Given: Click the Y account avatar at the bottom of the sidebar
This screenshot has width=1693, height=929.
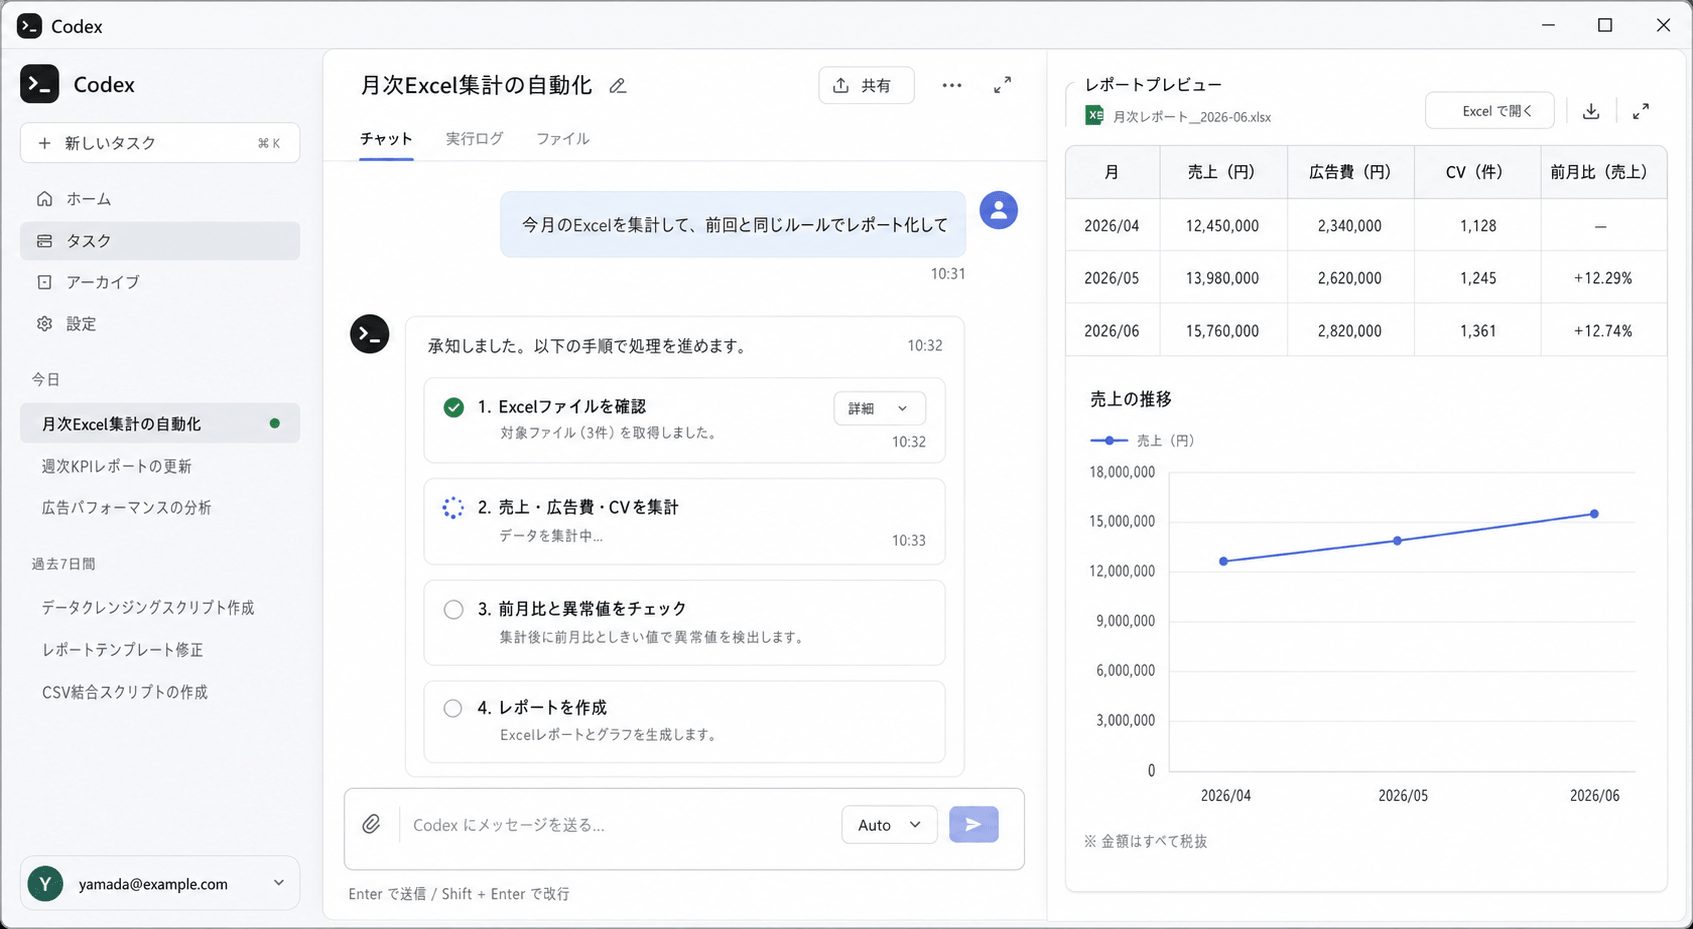Looking at the screenshot, I should (x=45, y=884).
